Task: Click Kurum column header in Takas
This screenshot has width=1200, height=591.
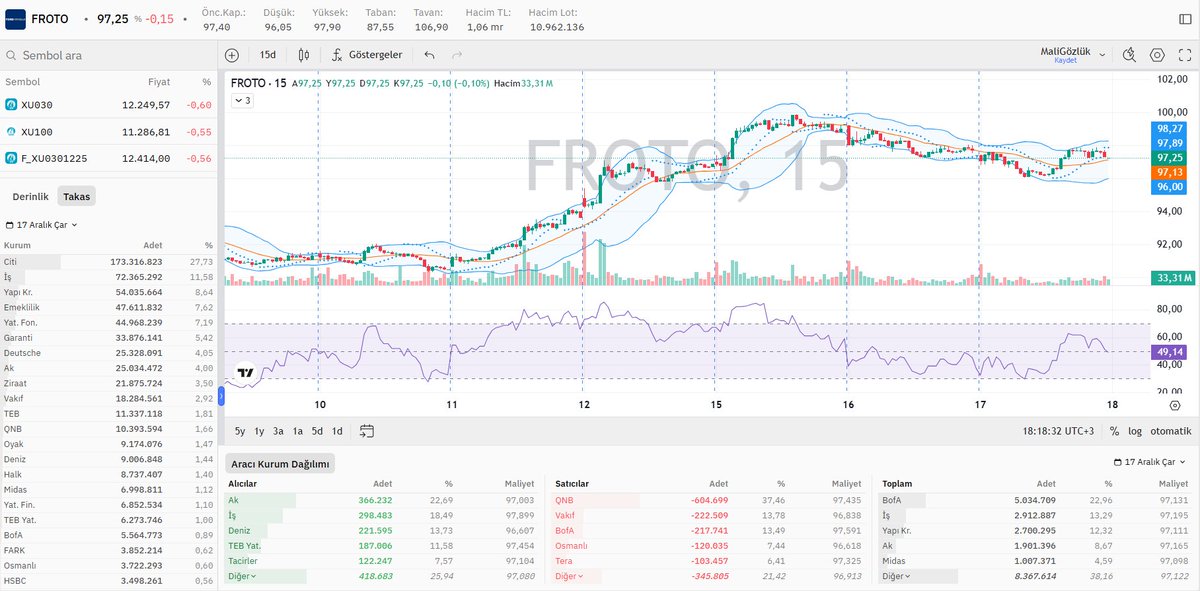Action: [18, 244]
